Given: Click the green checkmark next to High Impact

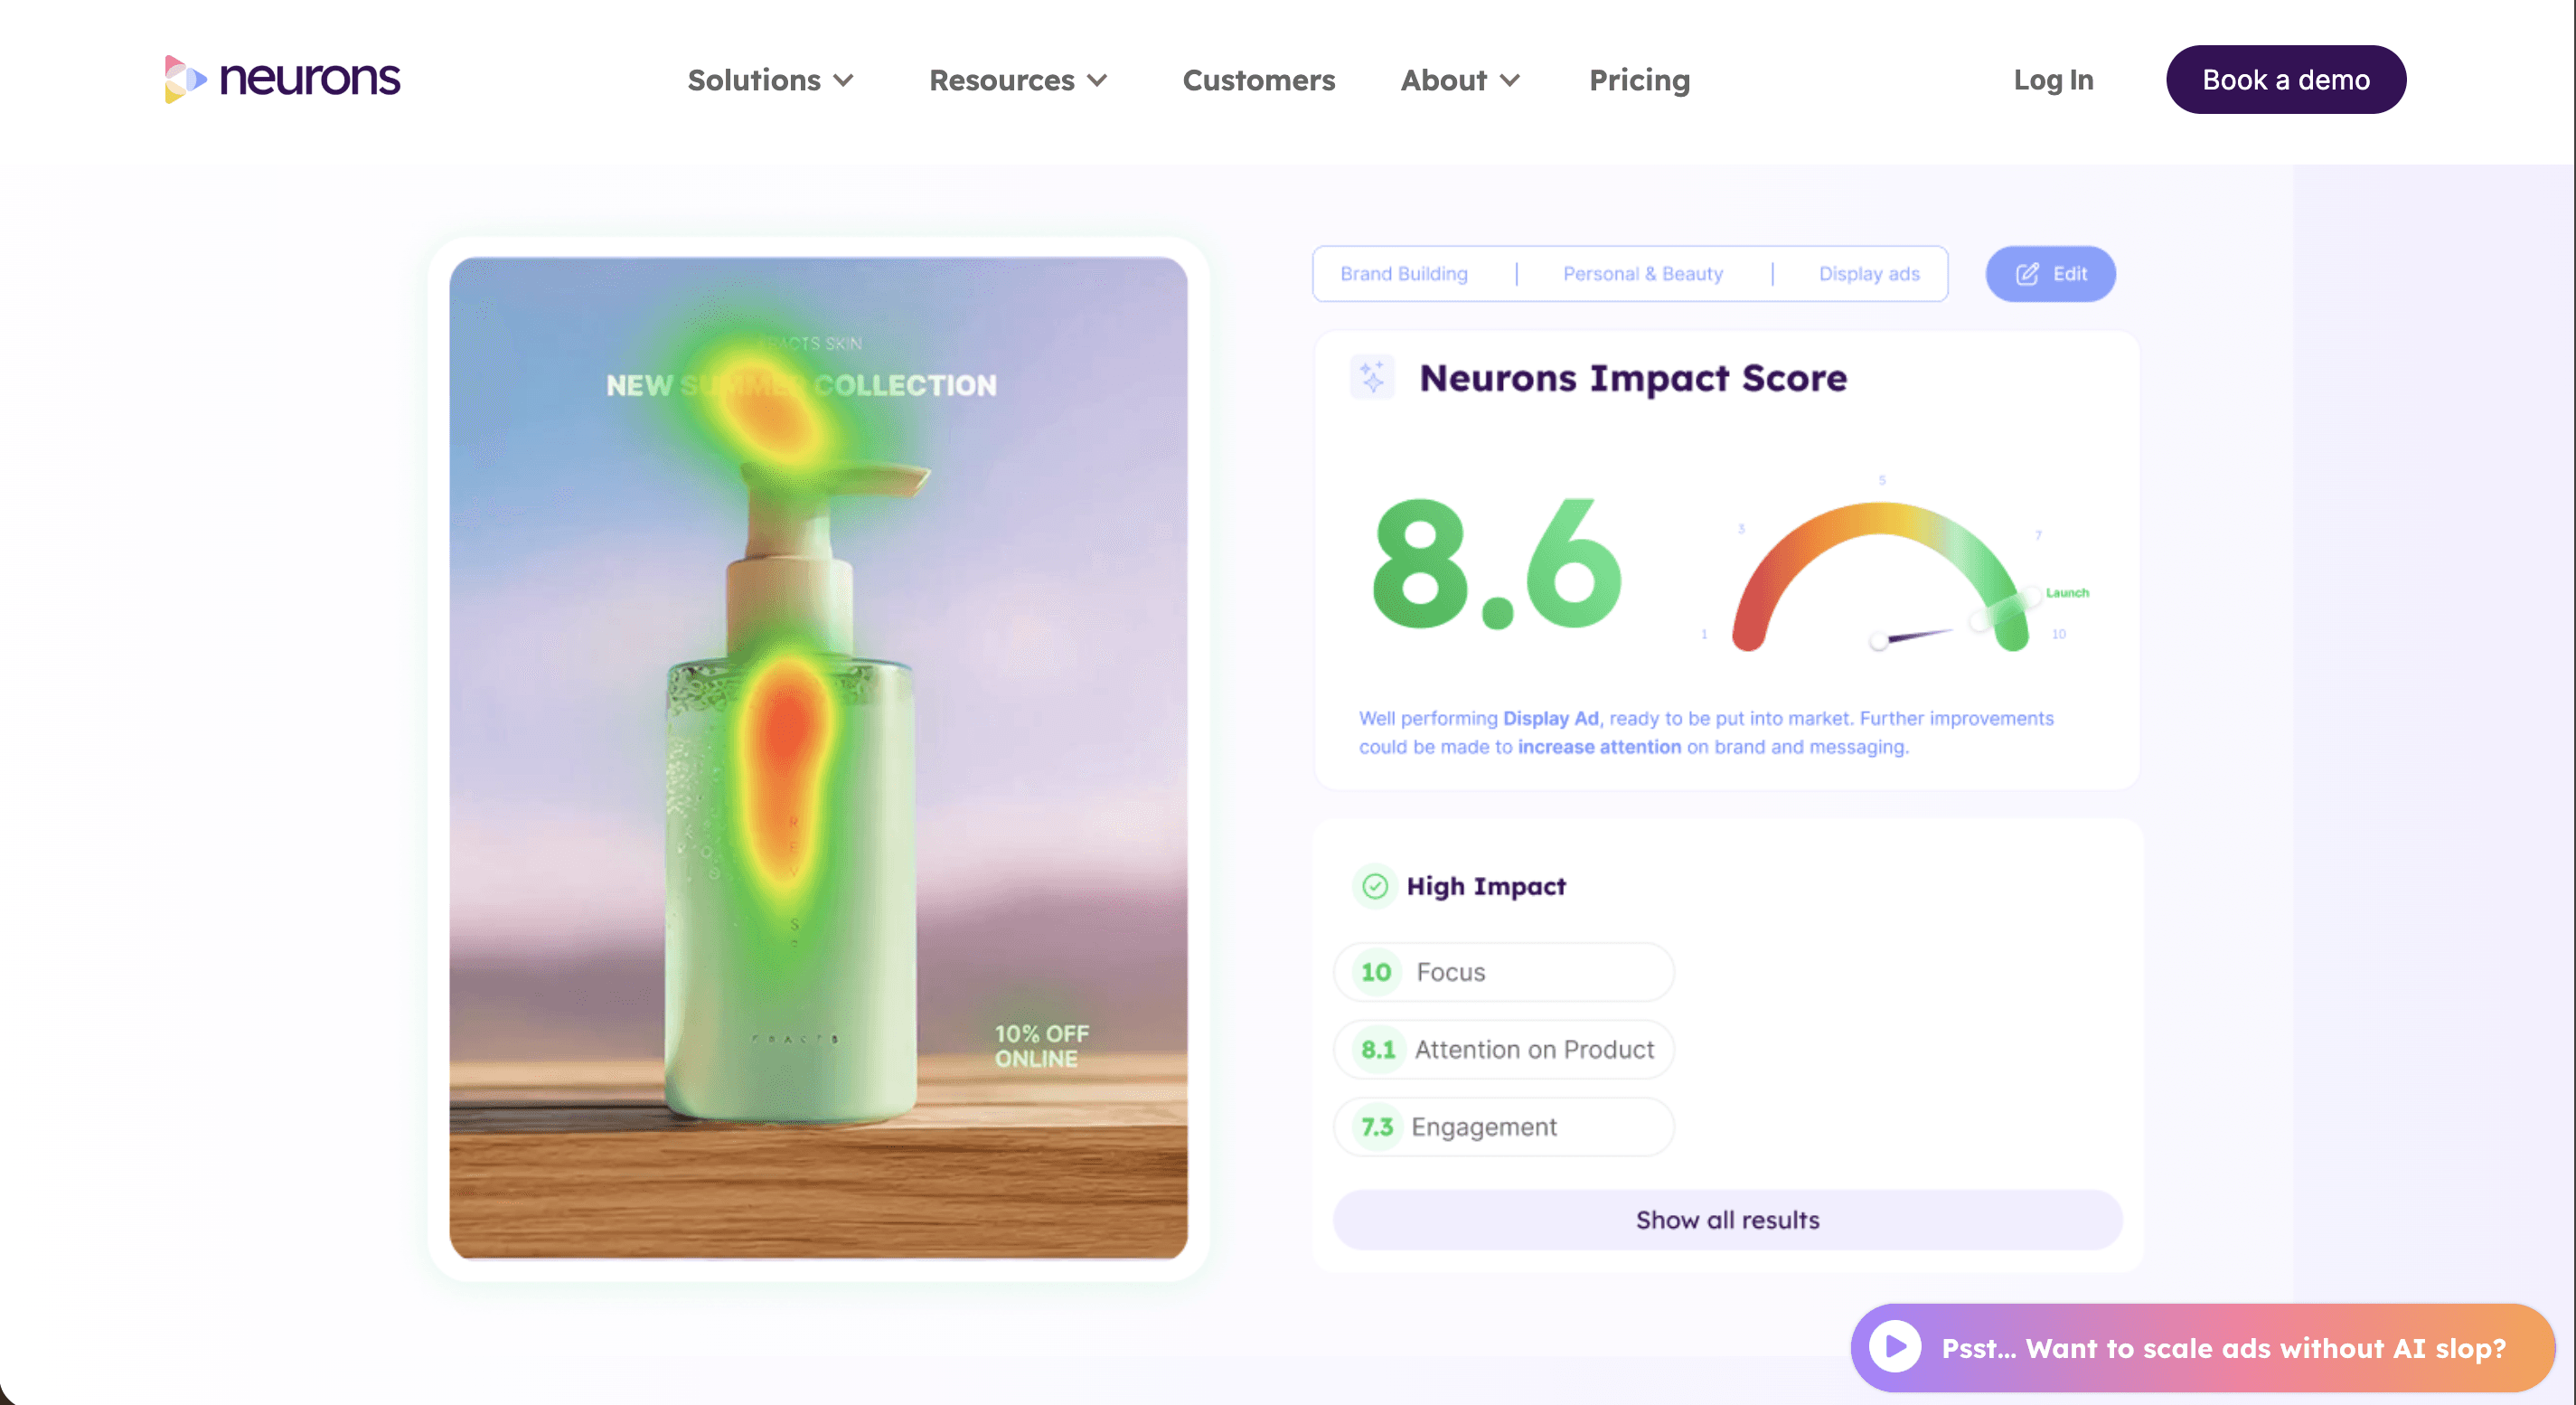Looking at the screenshot, I should tap(1374, 886).
